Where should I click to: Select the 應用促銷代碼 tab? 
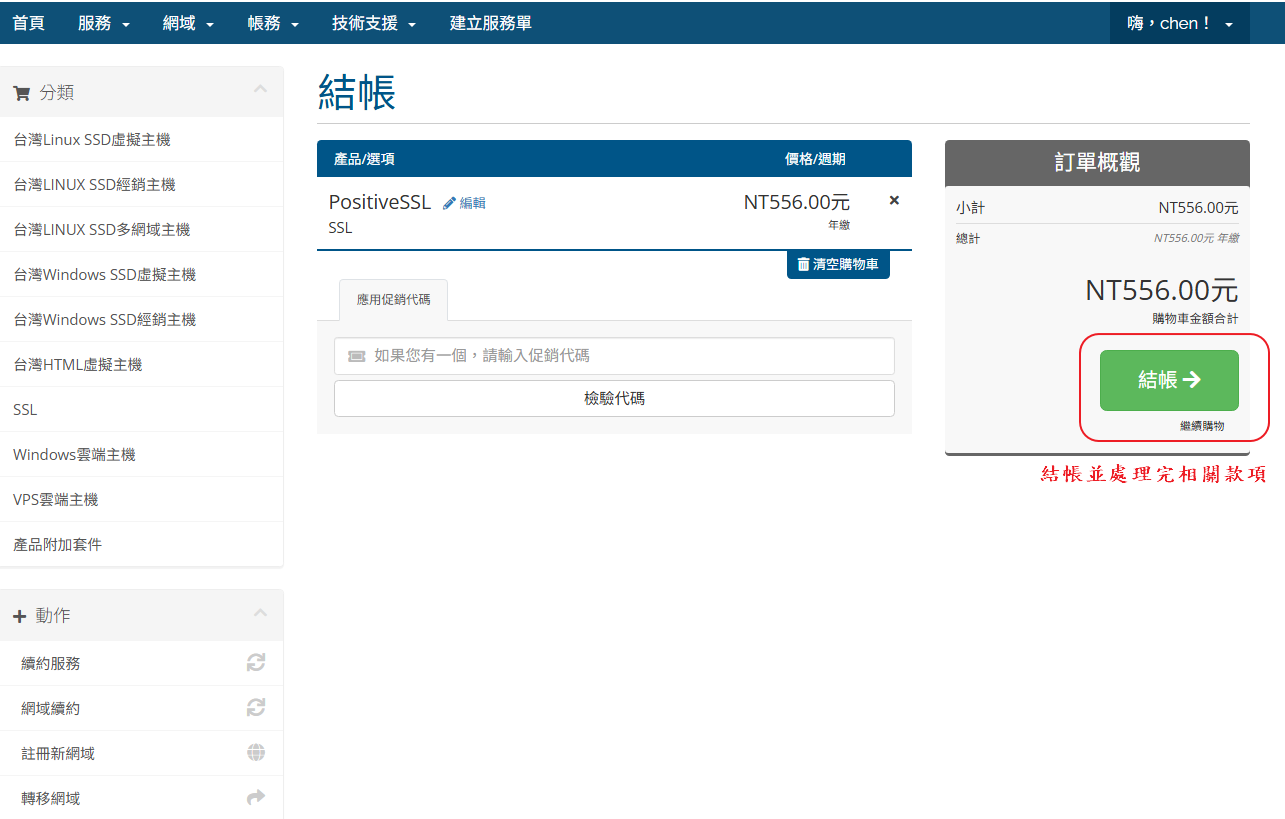(393, 299)
